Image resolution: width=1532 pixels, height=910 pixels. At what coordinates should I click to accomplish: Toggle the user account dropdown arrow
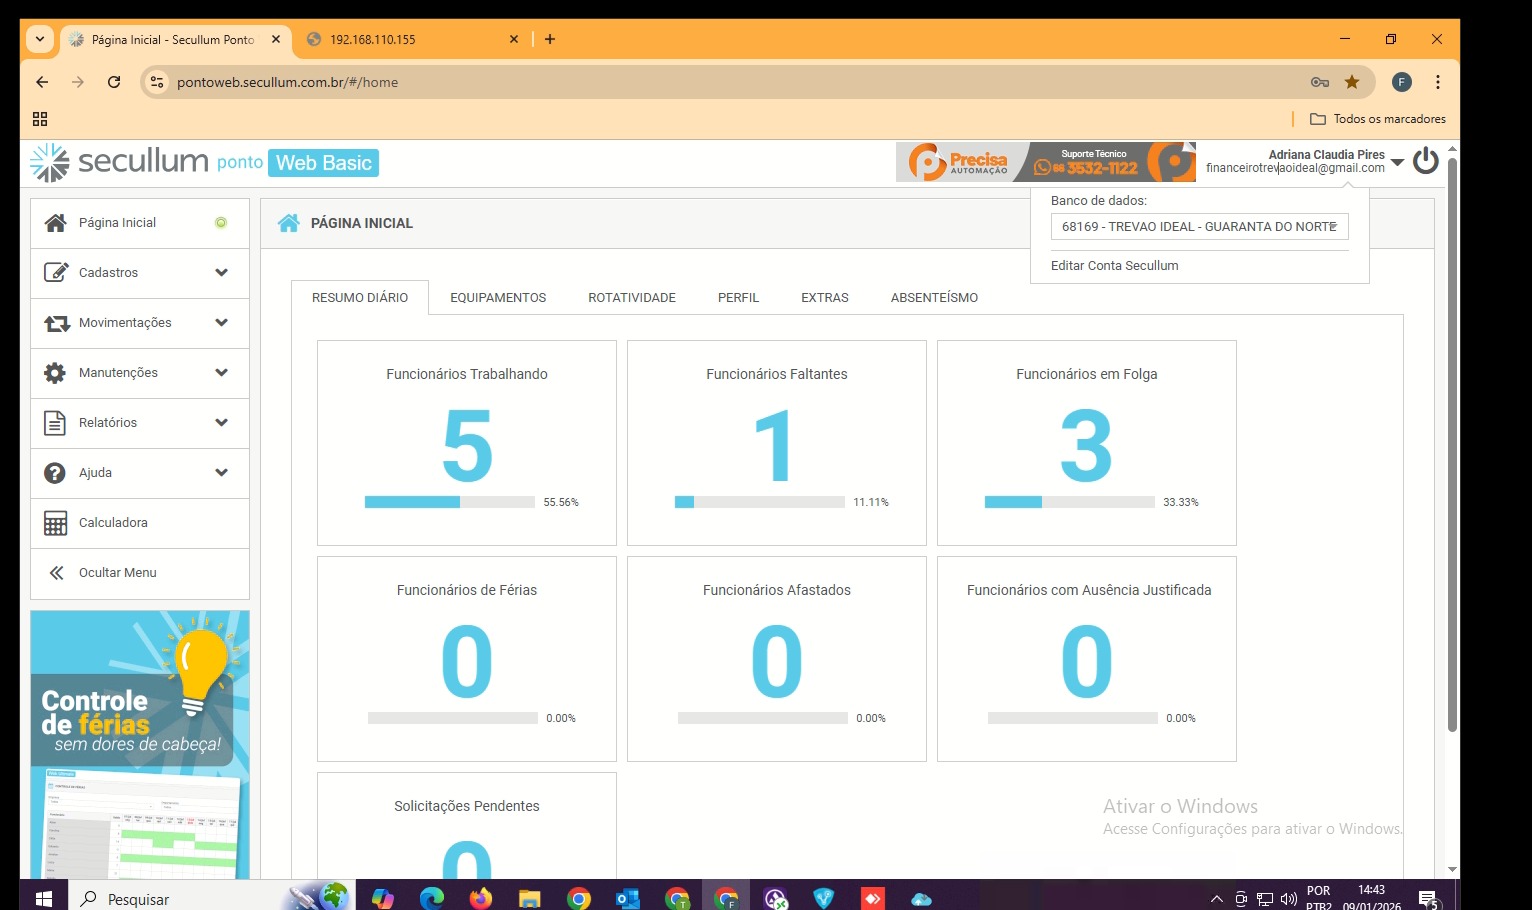point(1397,162)
